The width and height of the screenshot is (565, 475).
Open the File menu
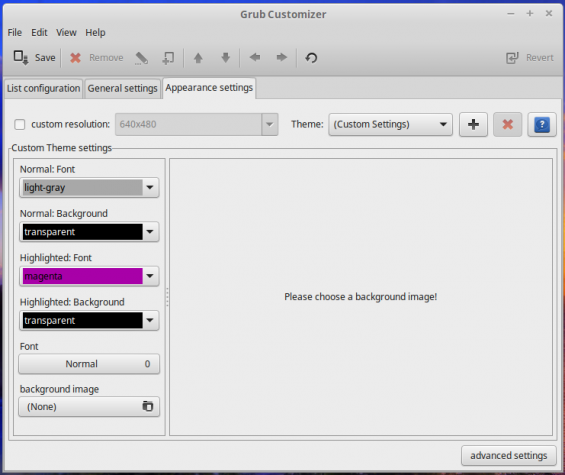pyautogui.click(x=15, y=32)
